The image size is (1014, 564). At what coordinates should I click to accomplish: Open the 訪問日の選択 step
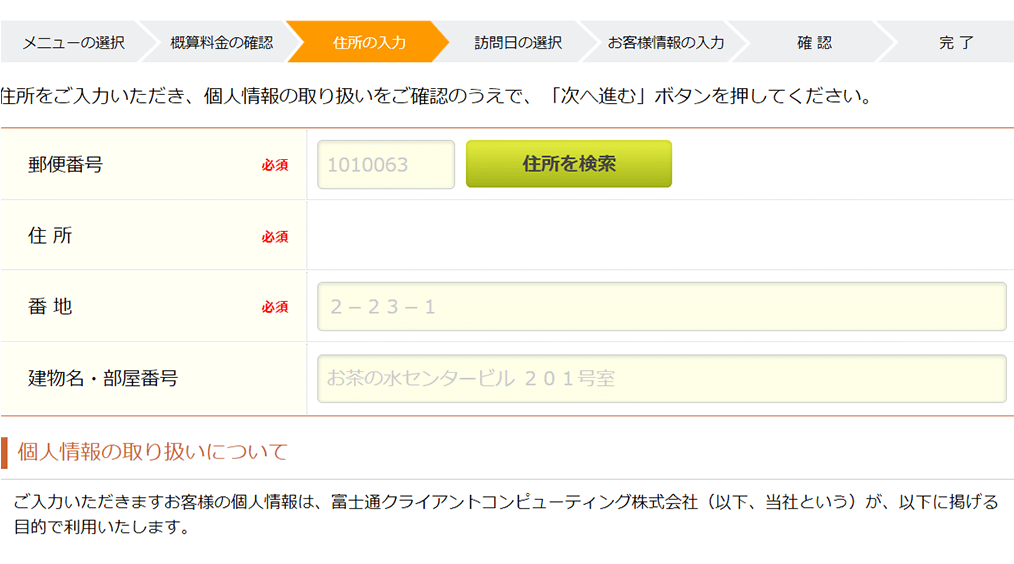pyautogui.click(x=517, y=42)
